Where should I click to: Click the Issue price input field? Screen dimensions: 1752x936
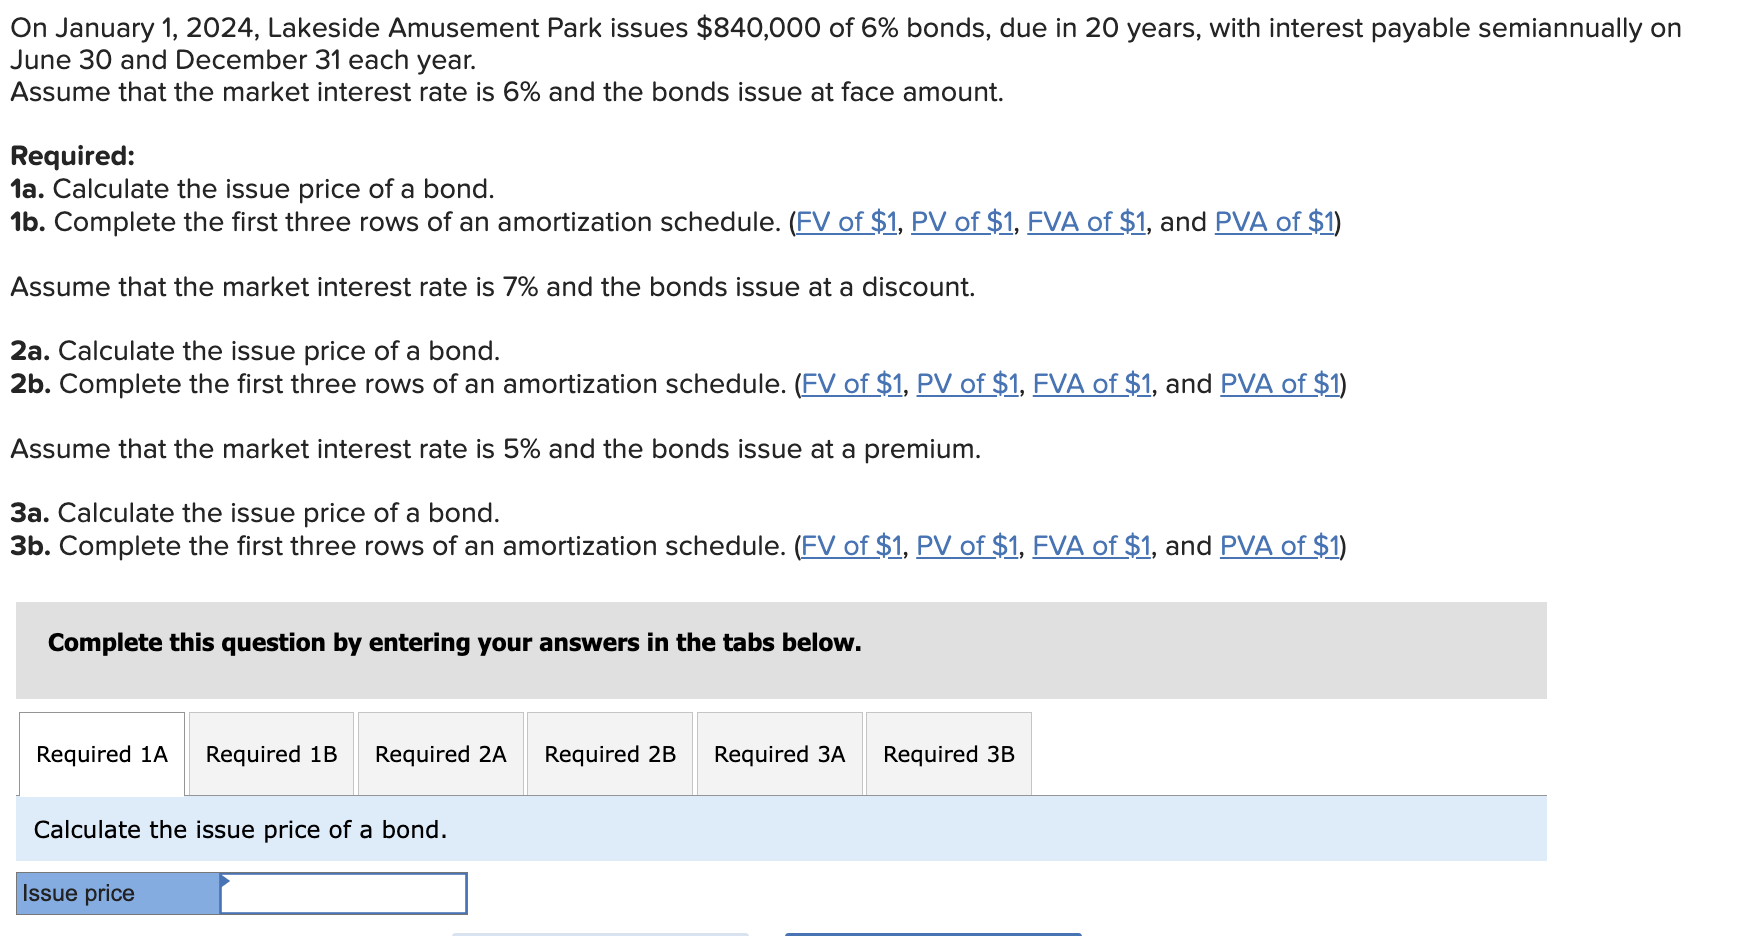[x=345, y=892]
